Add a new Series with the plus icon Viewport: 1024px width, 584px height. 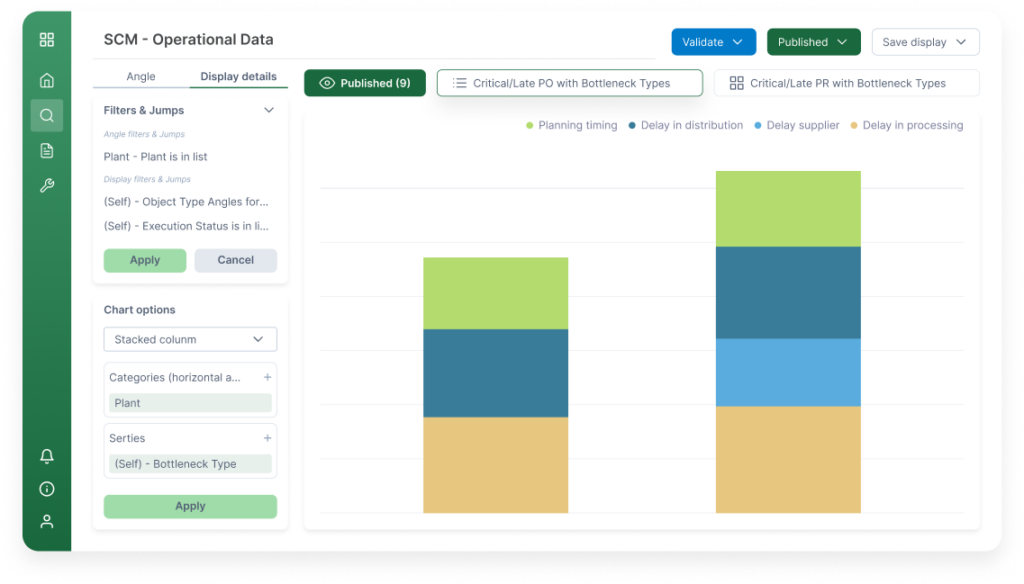click(268, 437)
